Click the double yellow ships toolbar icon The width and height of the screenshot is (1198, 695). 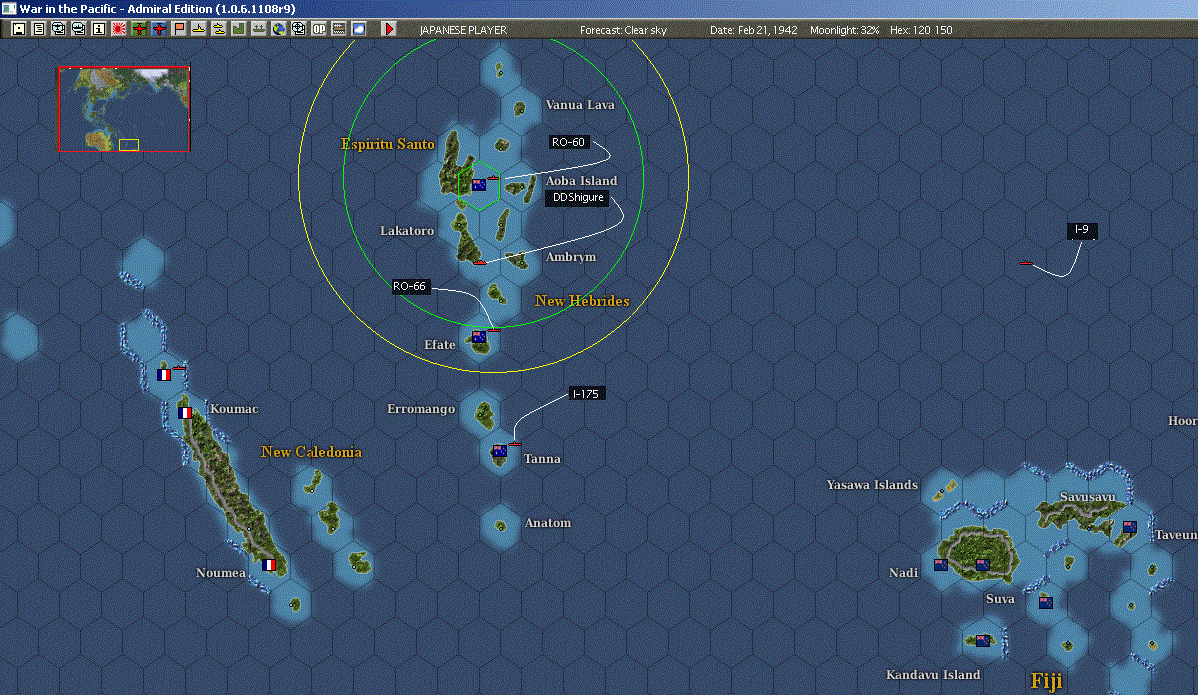click(x=219, y=29)
